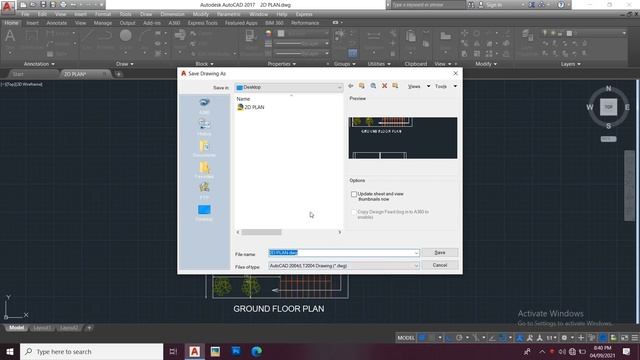Click the new drawing plus tab button

pyautogui.click(x=118, y=74)
